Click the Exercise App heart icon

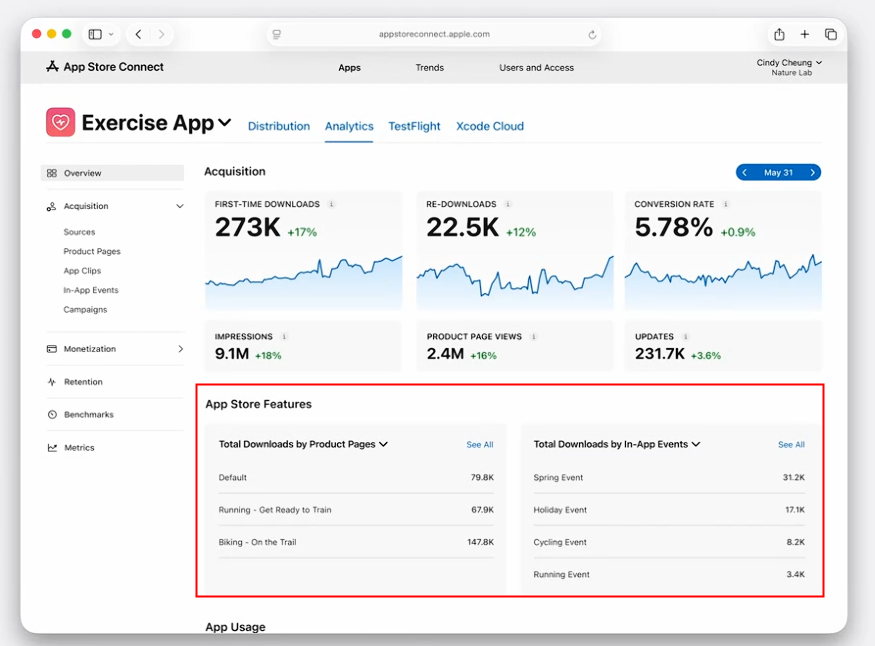(60, 122)
